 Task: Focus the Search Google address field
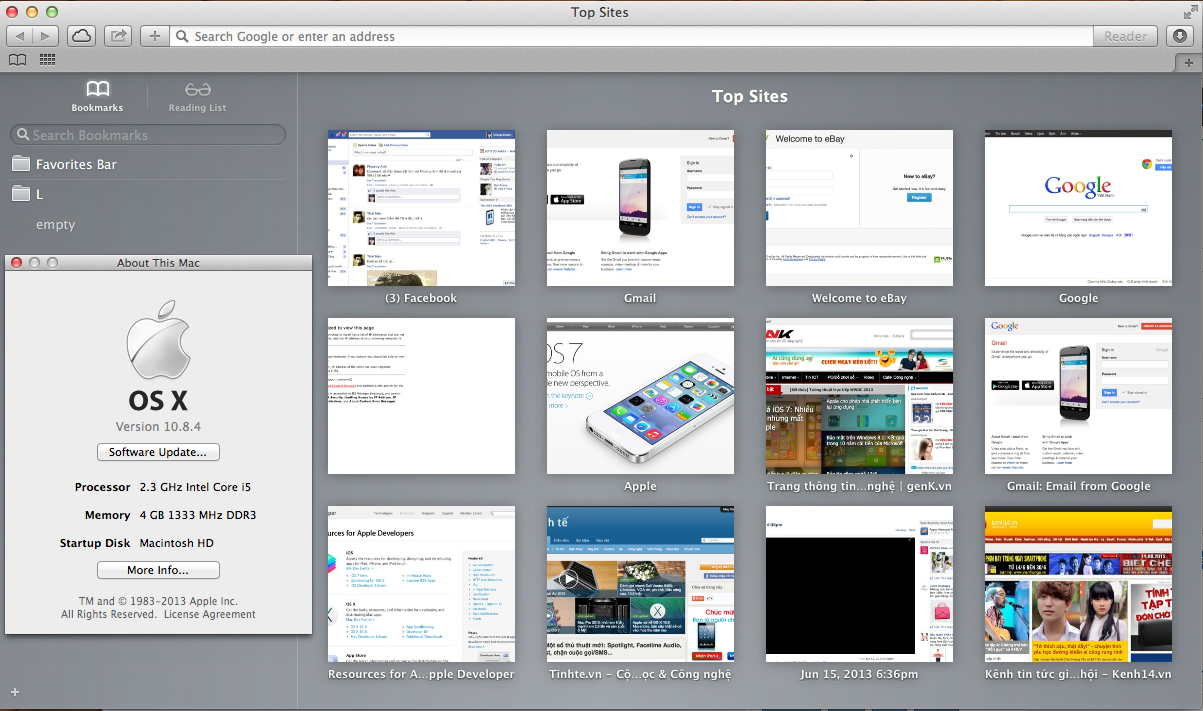coord(630,36)
